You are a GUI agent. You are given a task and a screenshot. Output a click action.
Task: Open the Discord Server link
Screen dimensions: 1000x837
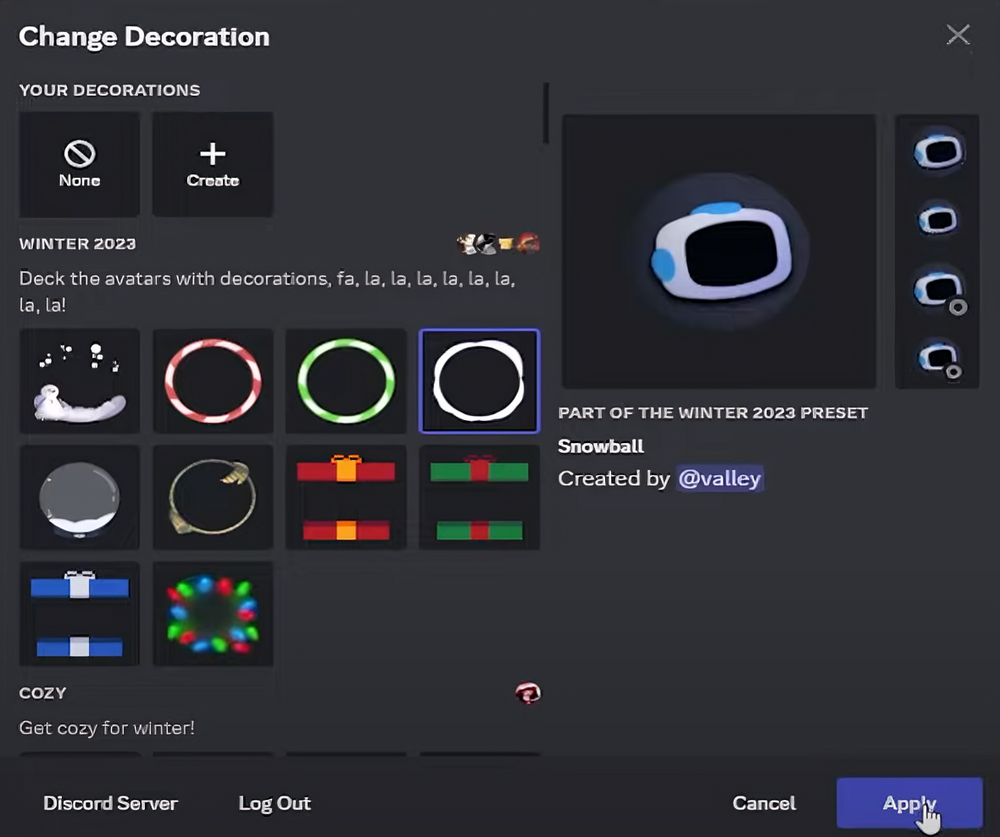coord(110,803)
